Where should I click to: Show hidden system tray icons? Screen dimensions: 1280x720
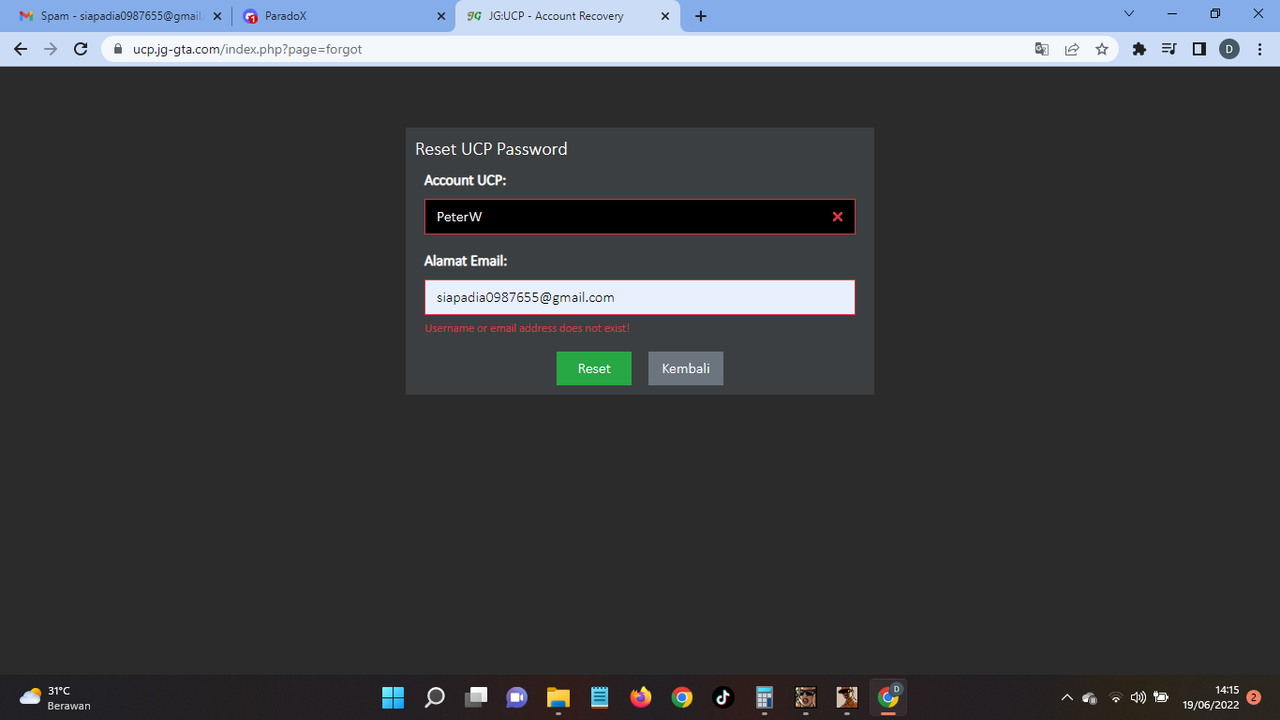pos(1067,697)
